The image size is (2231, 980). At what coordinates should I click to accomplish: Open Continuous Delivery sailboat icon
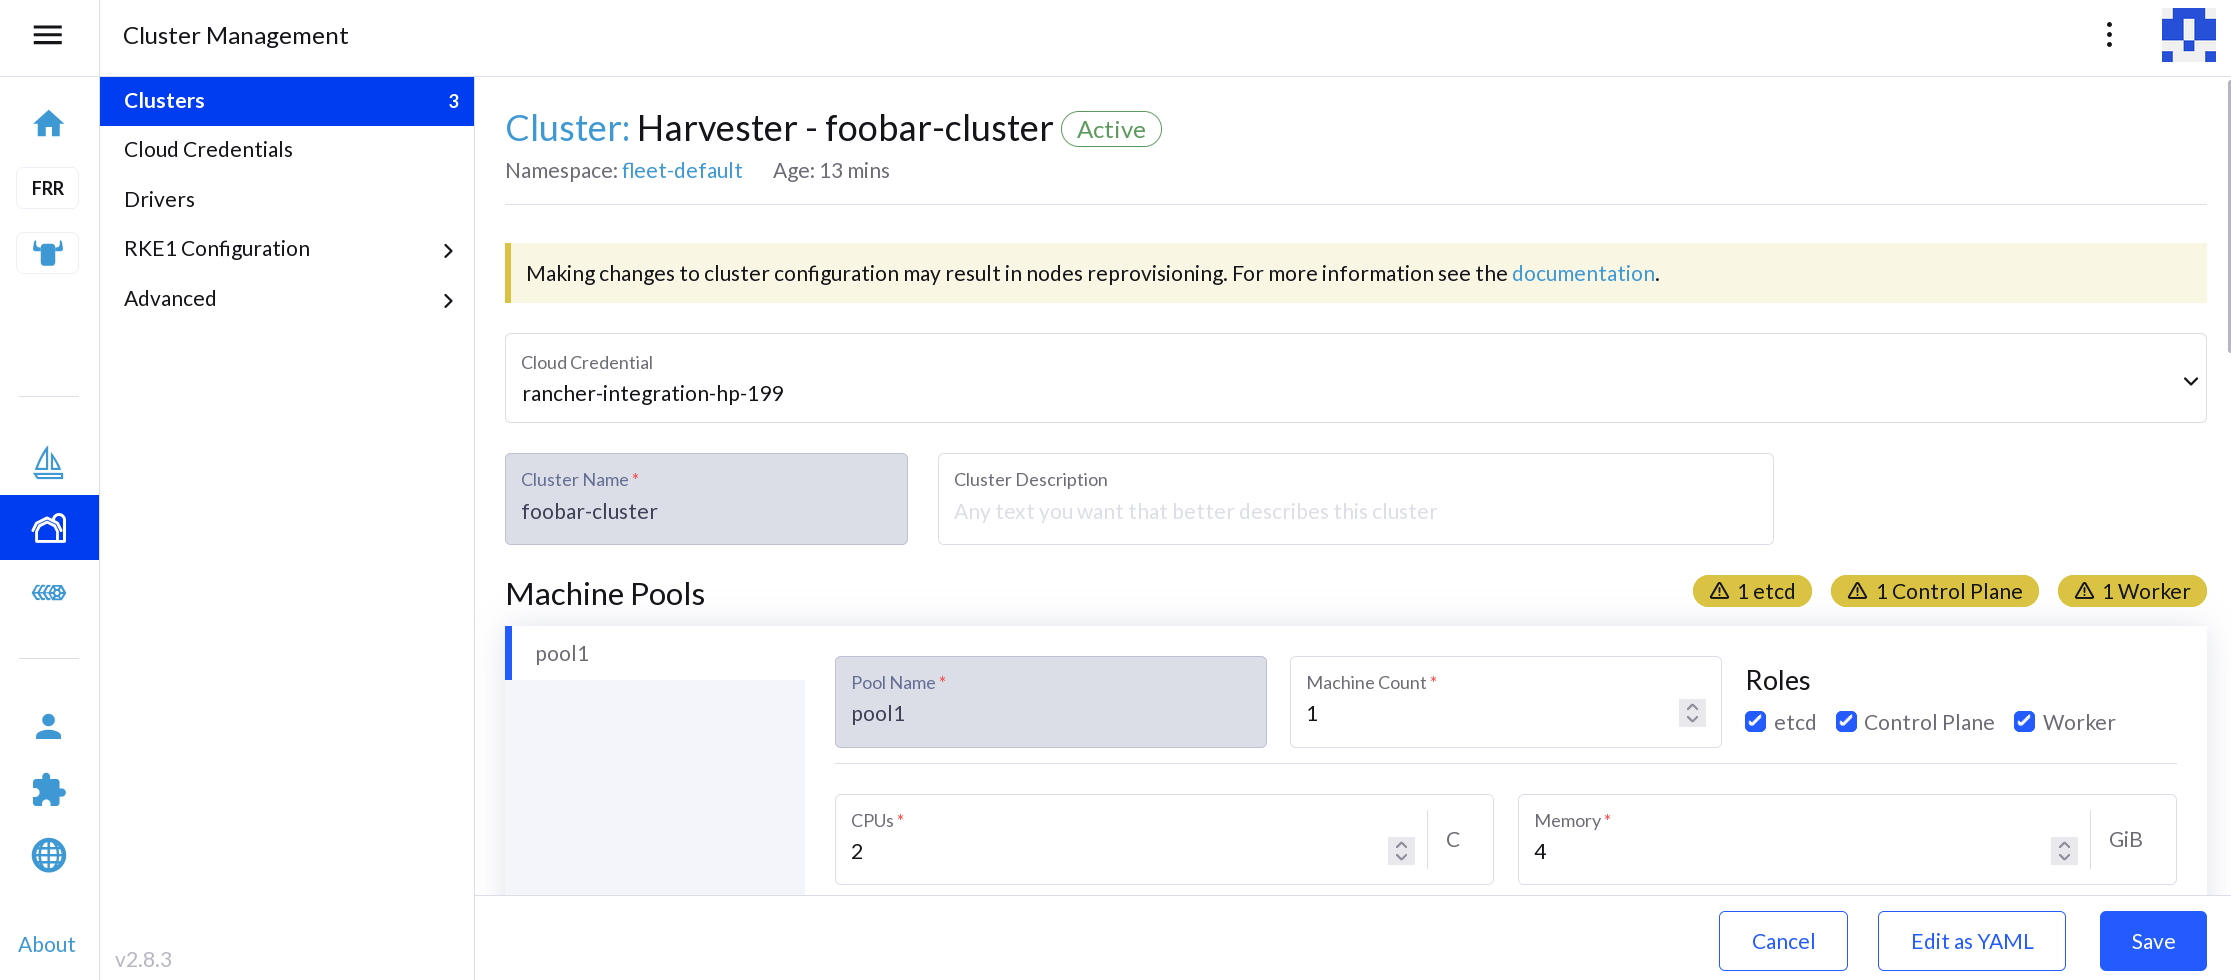[x=48, y=463]
